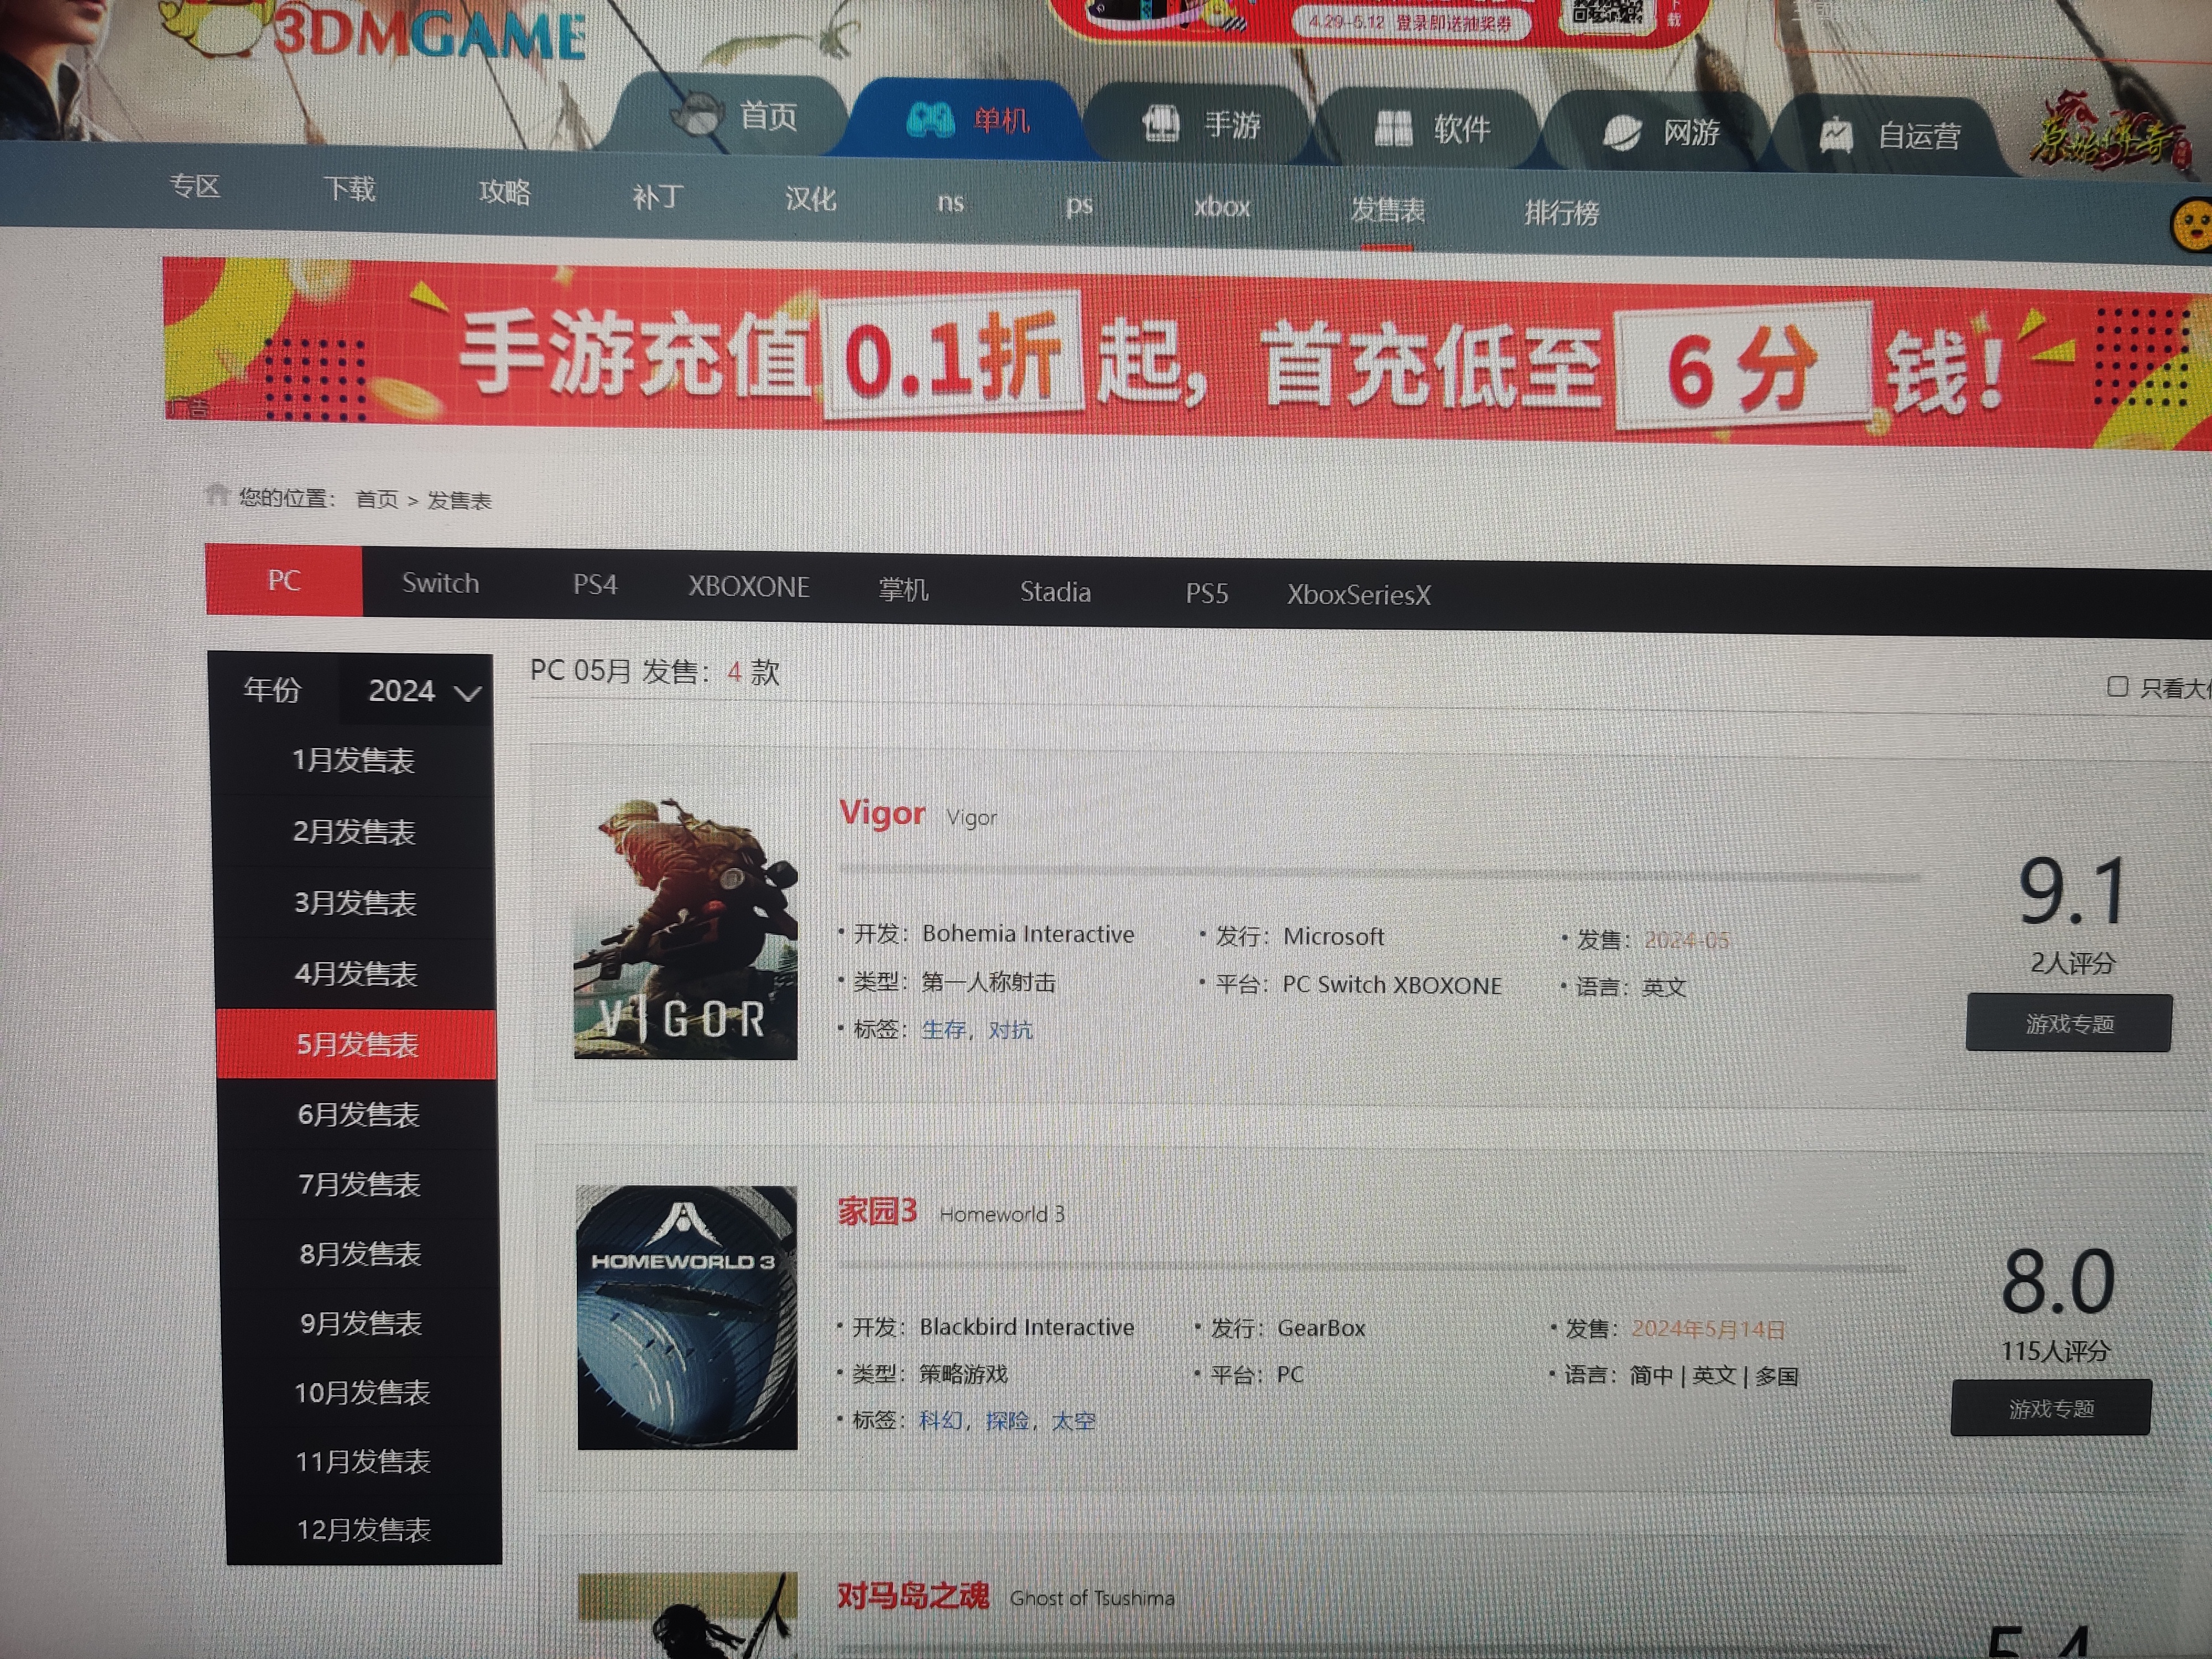The width and height of the screenshot is (2212, 1659).
Task: Click the 发售表 breadcrumb link
Action: tap(459, 501)
